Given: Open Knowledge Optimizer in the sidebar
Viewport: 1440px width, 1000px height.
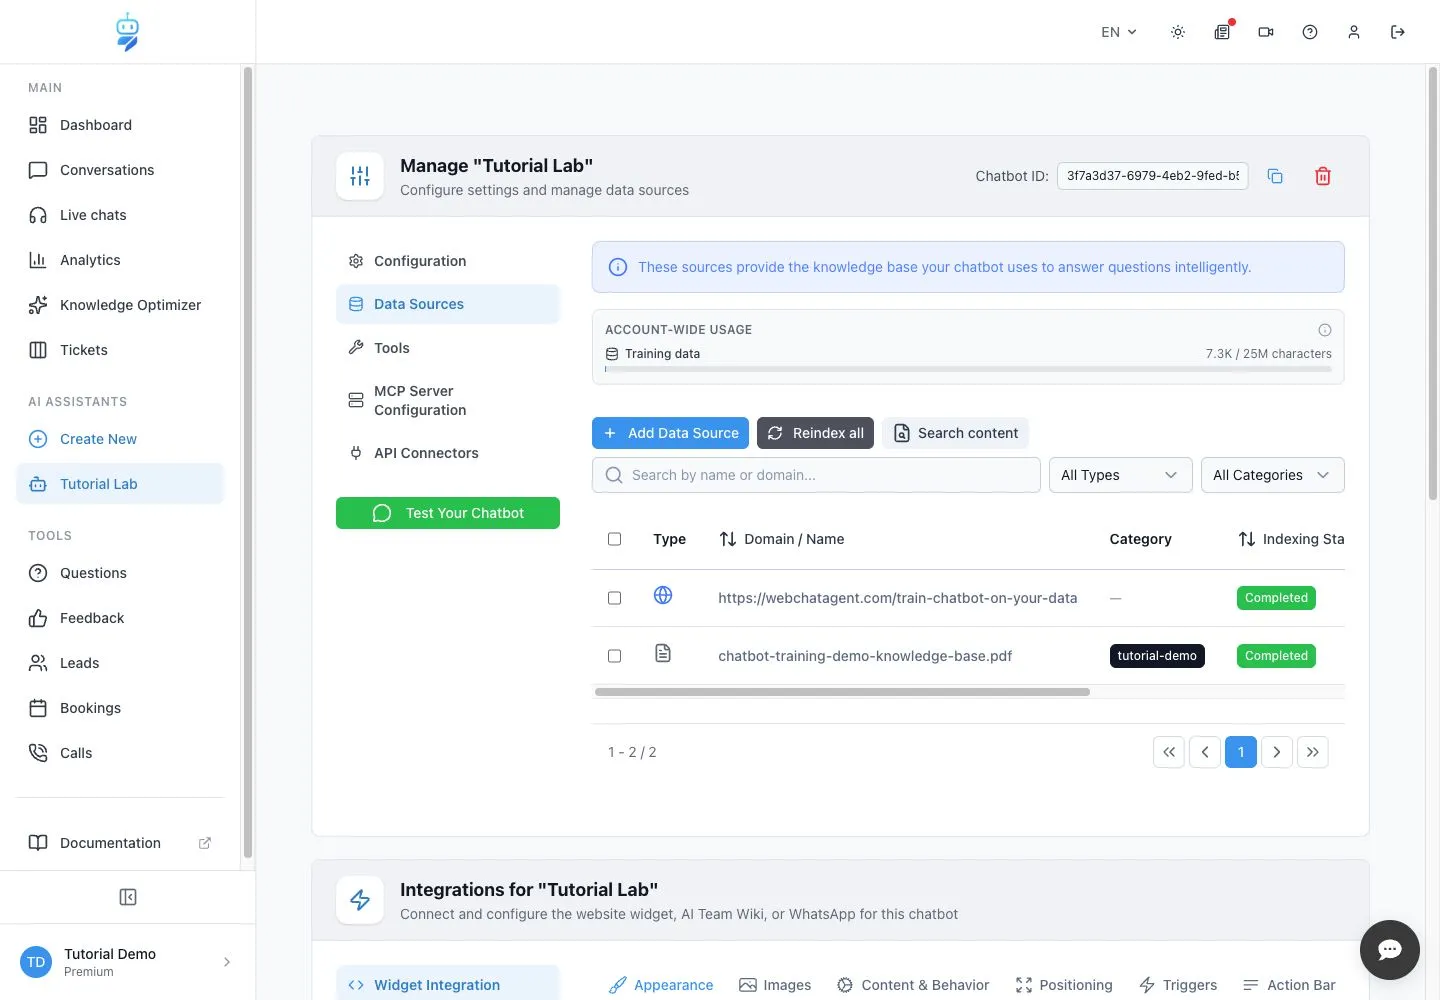Looking at the screenshot, I should coord(120,305).
